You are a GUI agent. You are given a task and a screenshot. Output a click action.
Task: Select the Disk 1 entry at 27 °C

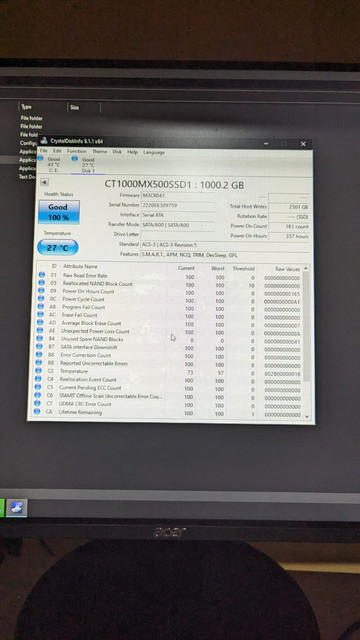coord(84,164)
